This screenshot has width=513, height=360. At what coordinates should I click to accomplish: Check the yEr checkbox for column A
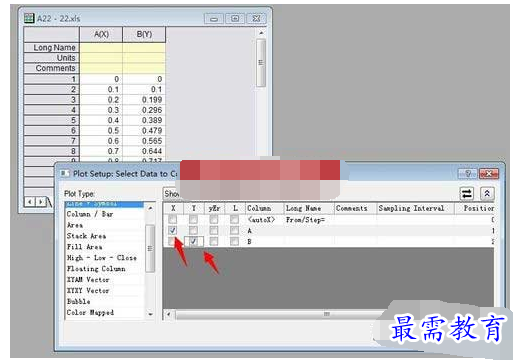coord(214,230)
